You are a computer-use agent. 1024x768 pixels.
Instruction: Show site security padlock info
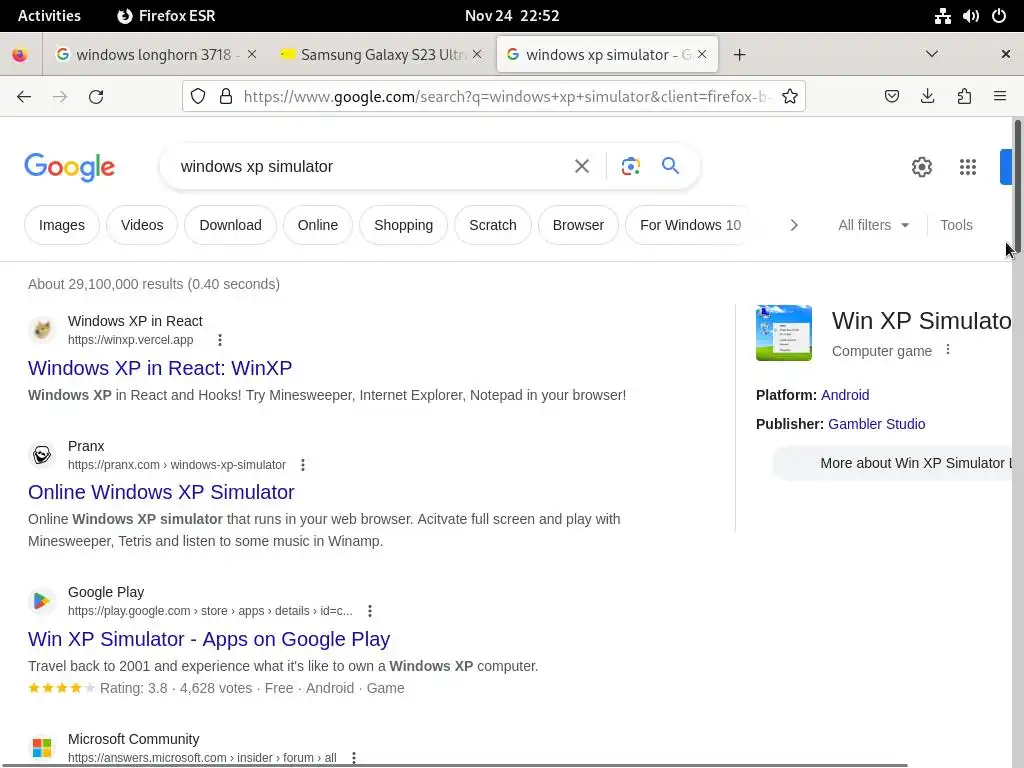226,97
